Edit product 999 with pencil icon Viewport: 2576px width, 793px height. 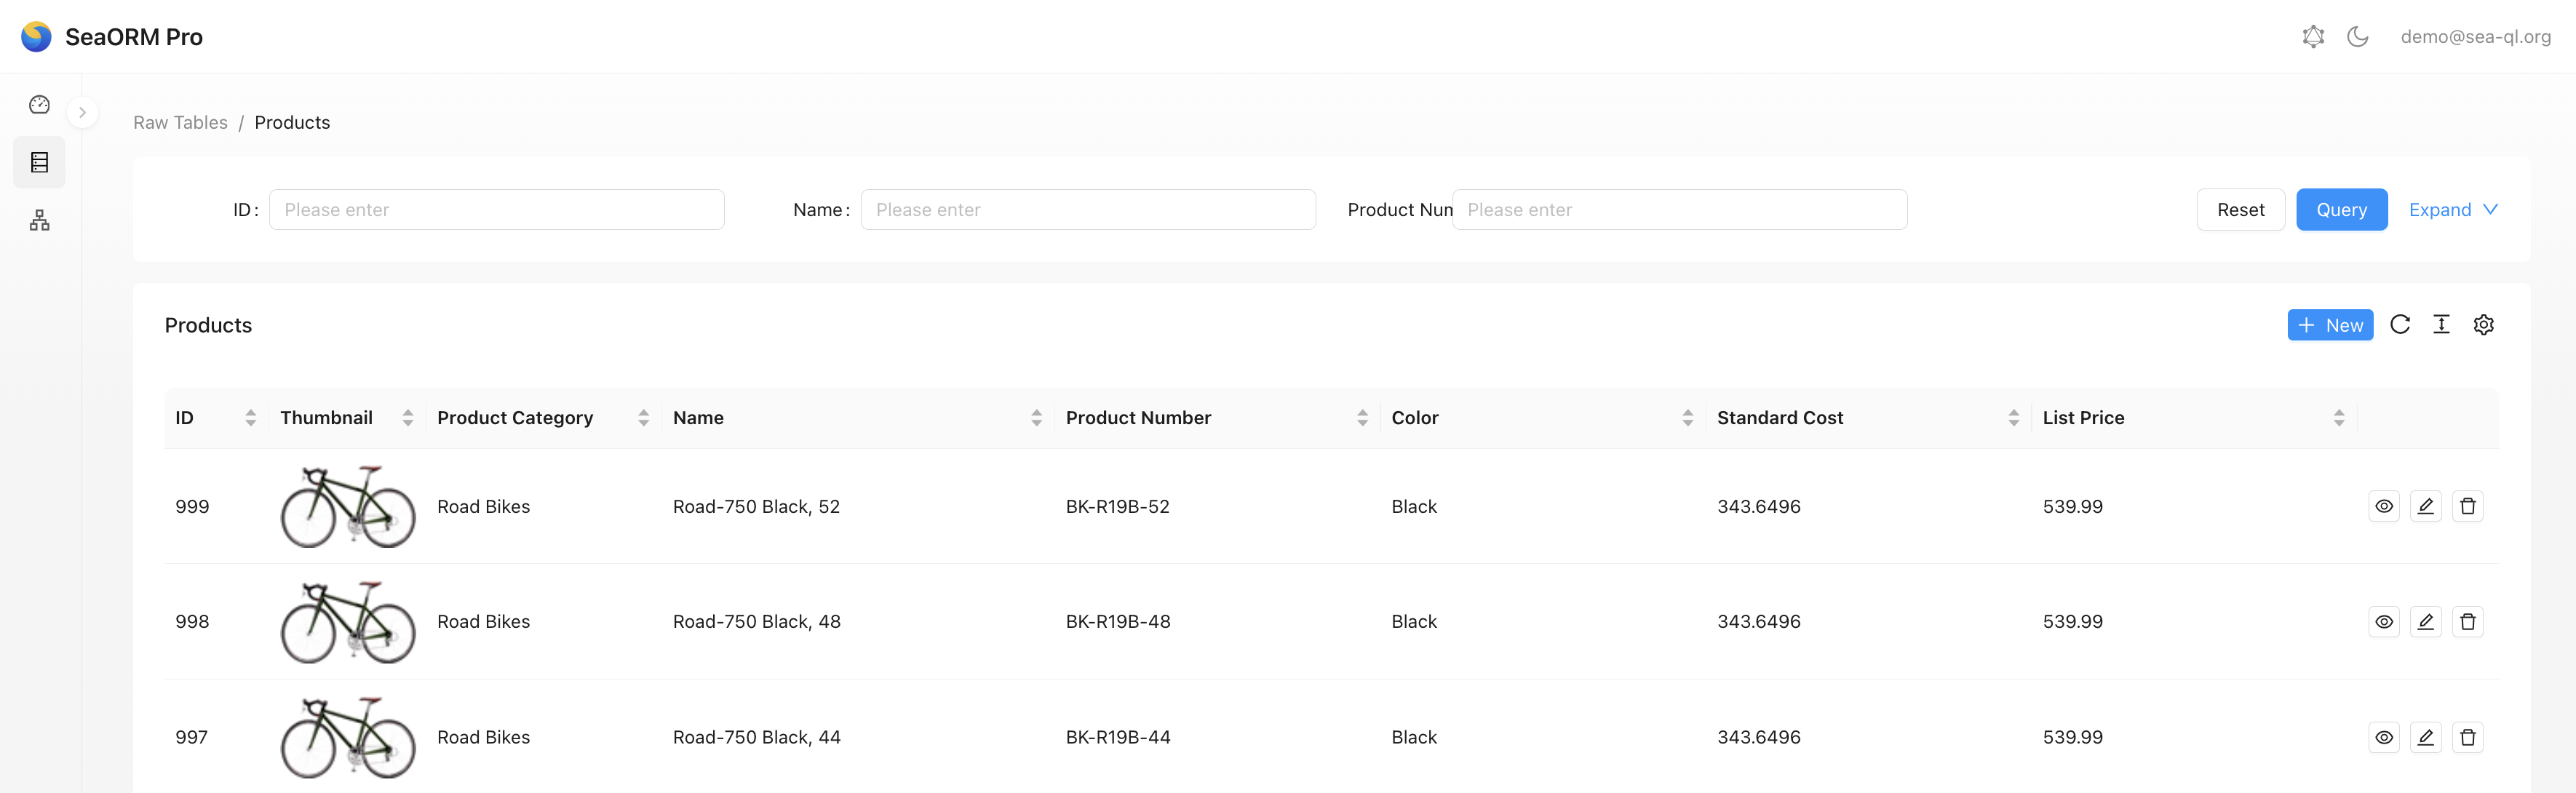pos(2425,506)
